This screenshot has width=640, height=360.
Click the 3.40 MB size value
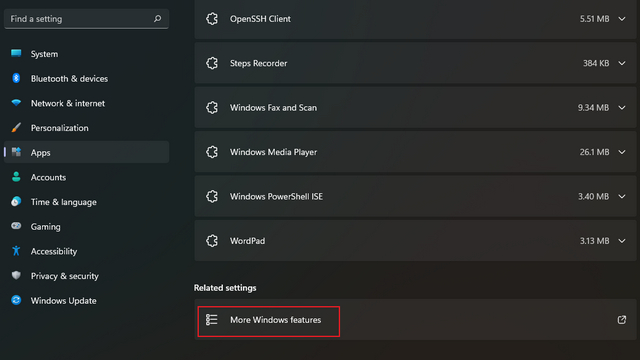pos(593,197)
